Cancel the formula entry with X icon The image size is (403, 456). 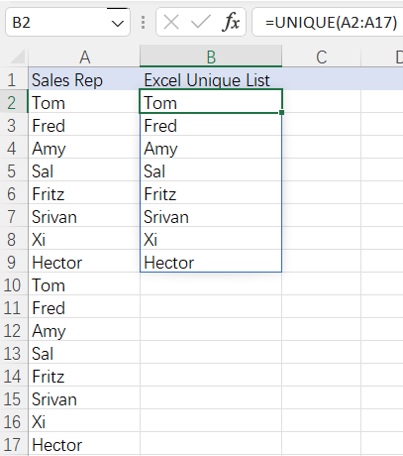click(x=171, y=23)
